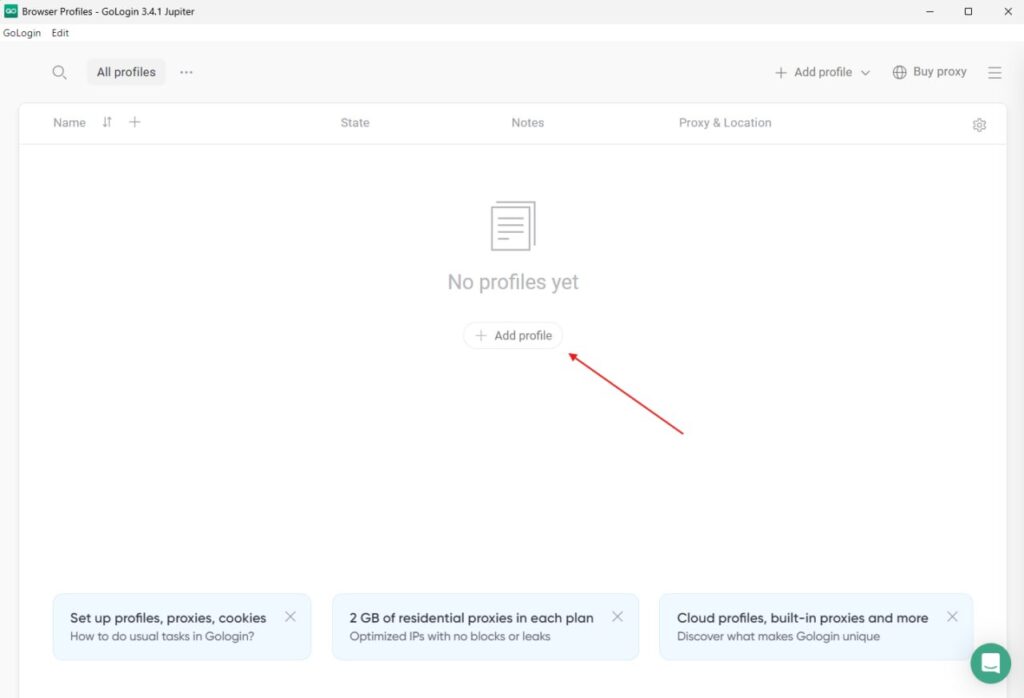1024x698 pixels.
Task: Minimize the GoLogin window
Action: click(930, 11)
